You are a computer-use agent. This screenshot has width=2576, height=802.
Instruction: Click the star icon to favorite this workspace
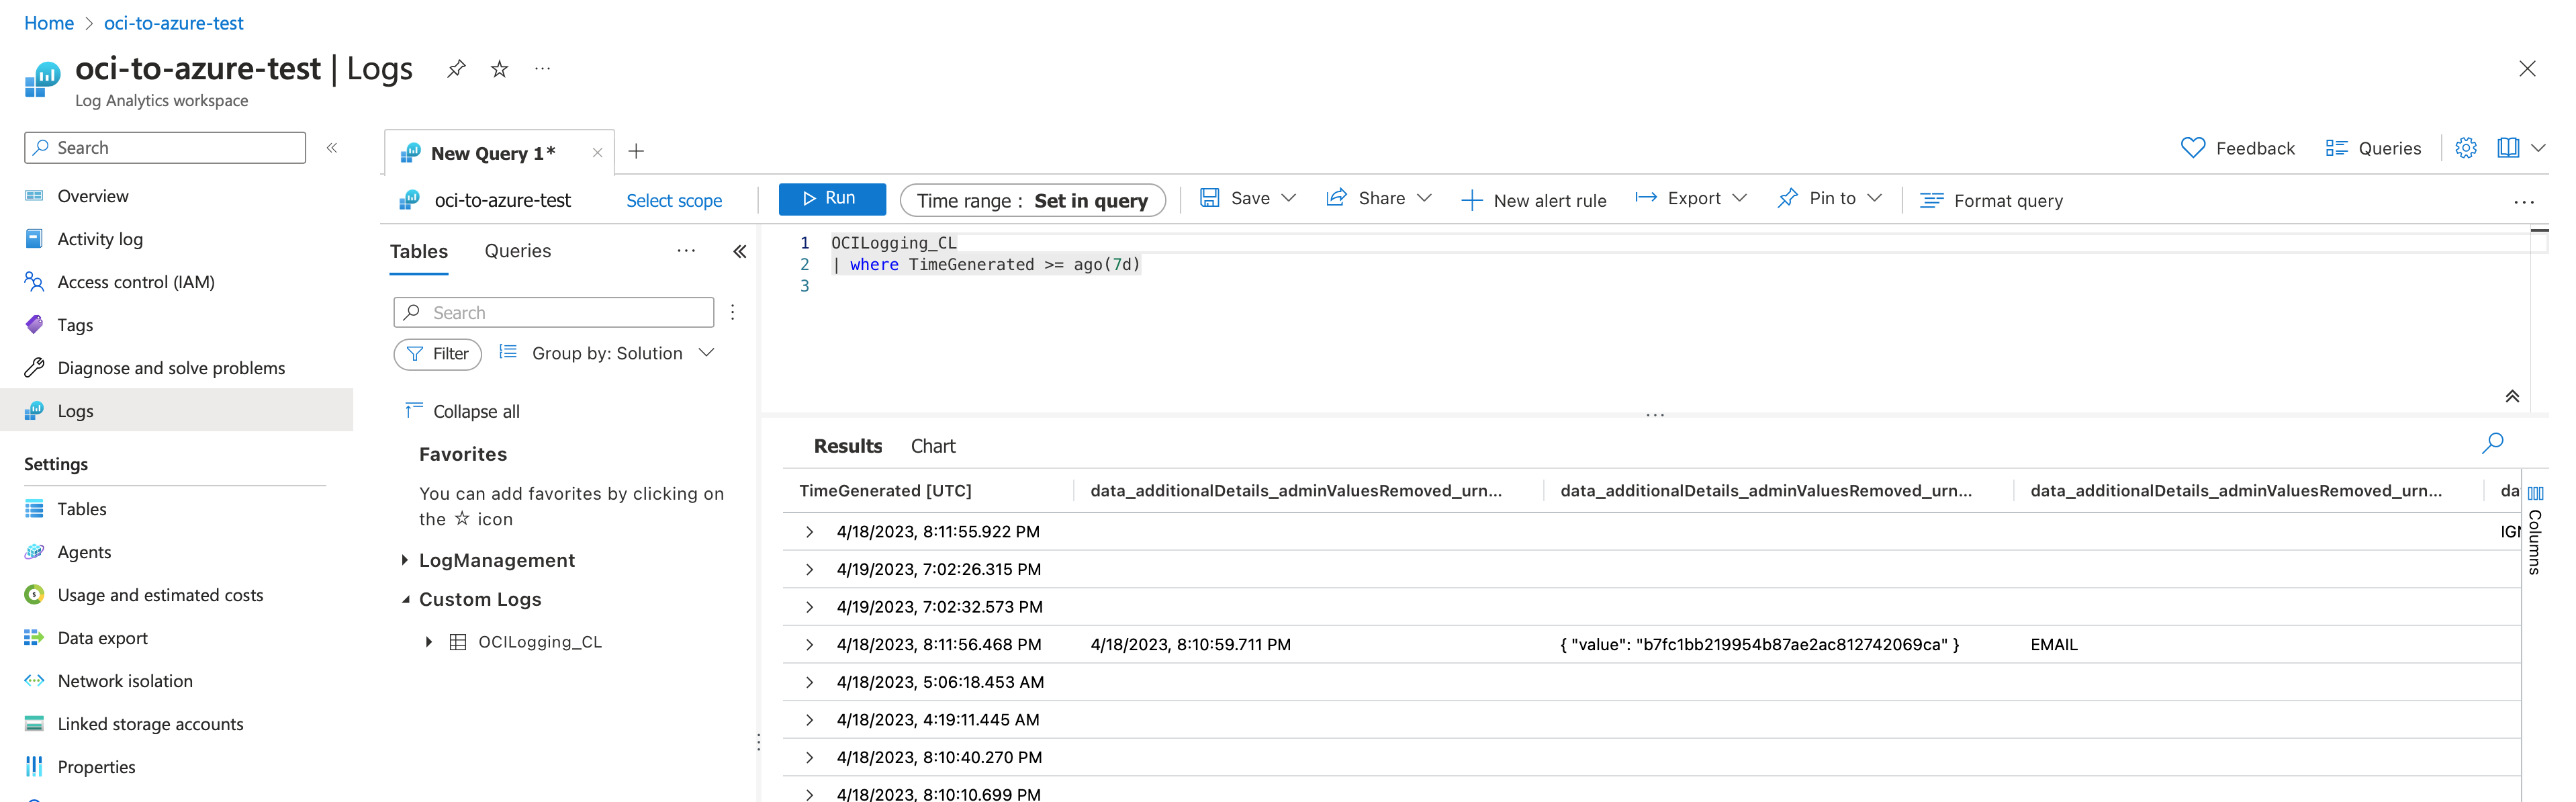tap(498, 68)
